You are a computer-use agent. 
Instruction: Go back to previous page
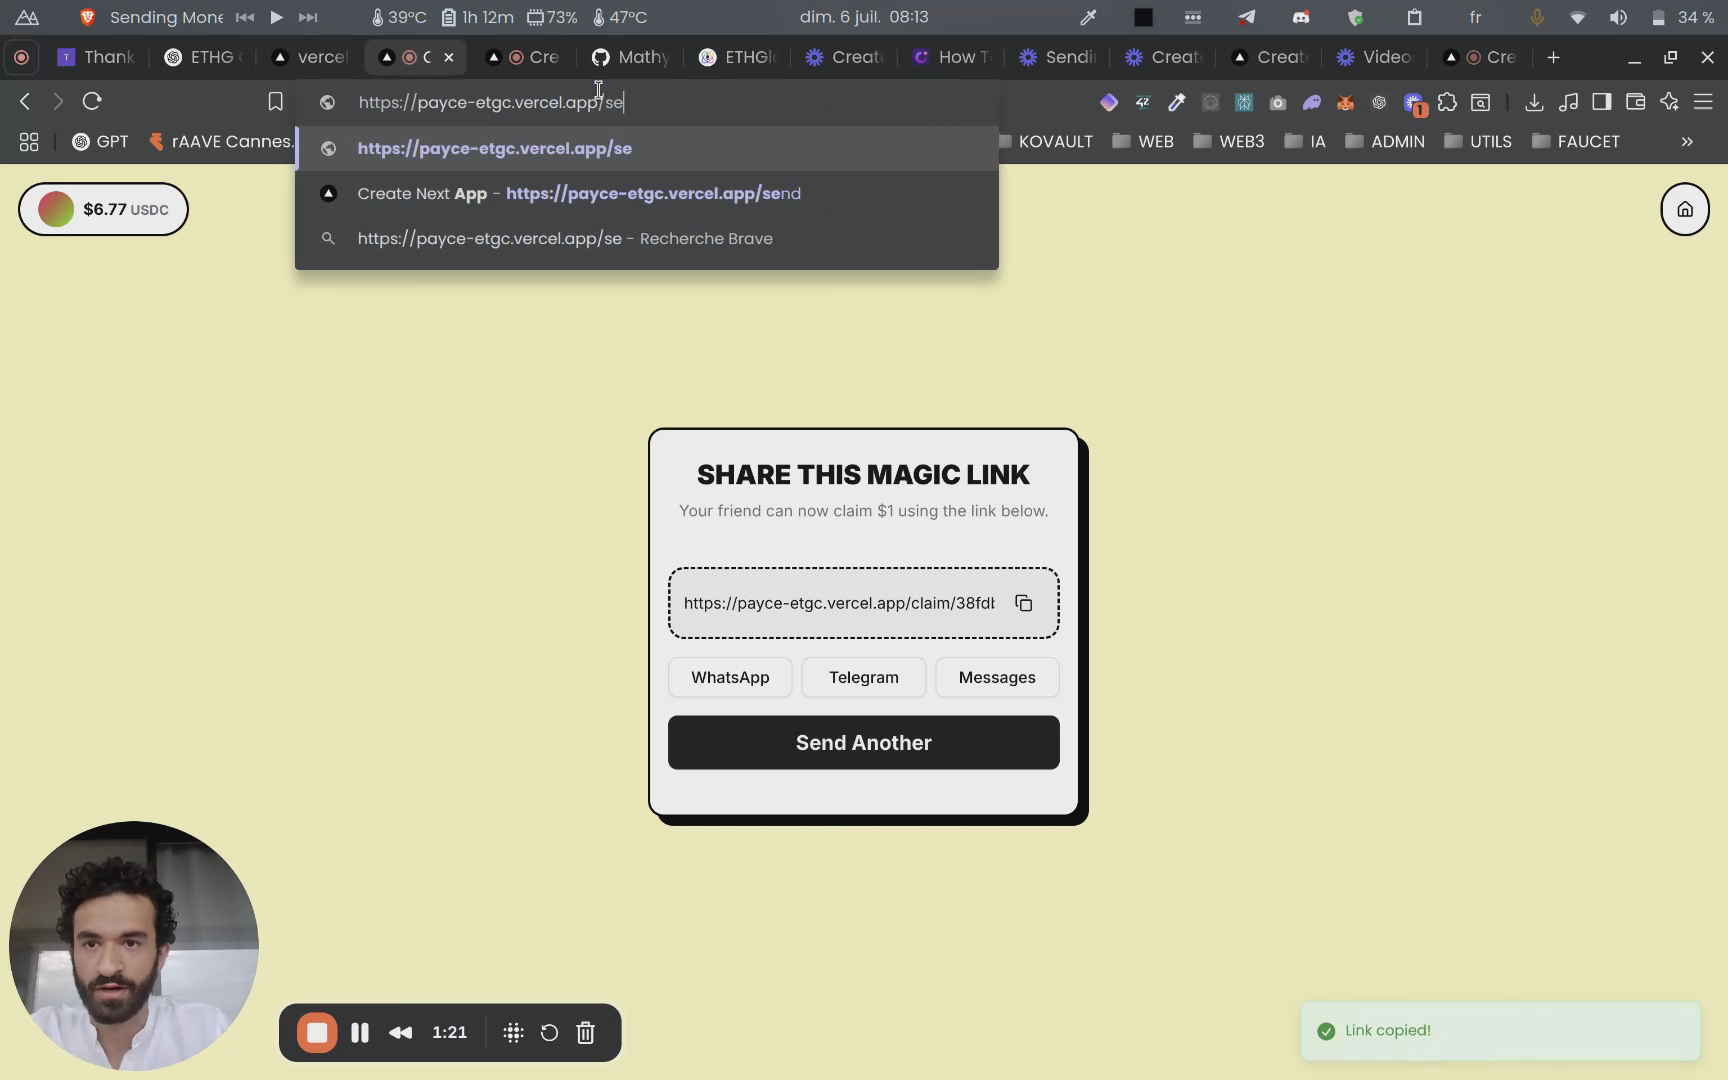25,101
